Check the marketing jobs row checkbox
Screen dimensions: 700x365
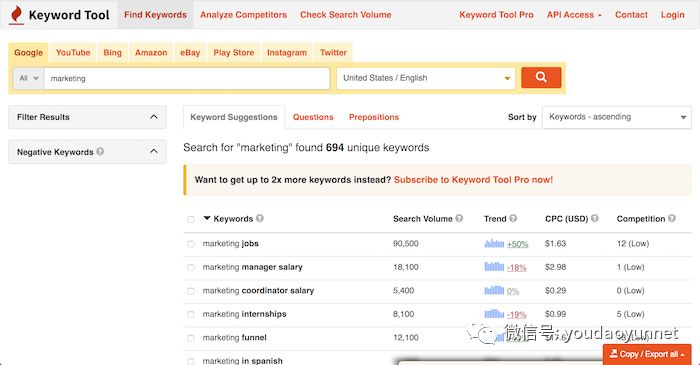191,244
